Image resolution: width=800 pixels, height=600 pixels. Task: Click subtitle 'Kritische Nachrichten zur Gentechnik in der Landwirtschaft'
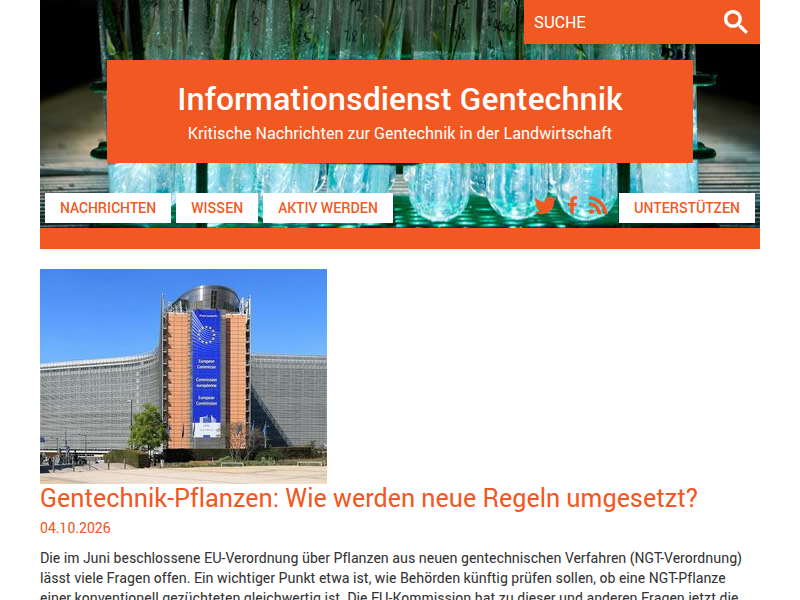(x=400, y=133)
